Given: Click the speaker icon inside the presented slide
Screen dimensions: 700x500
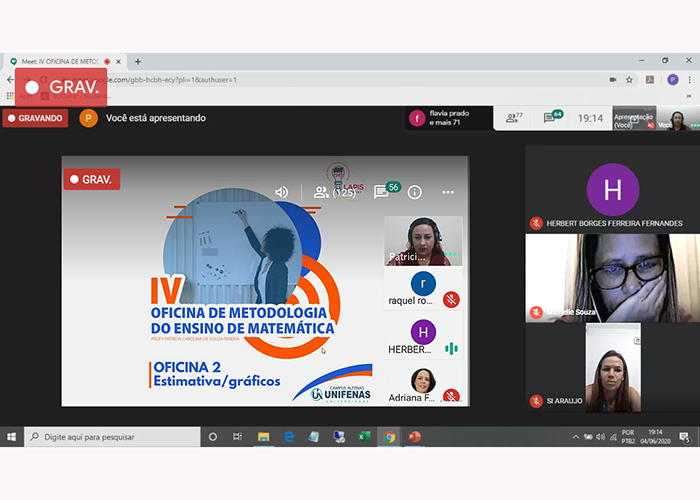Looking at the screenshot, I should 281,192.
